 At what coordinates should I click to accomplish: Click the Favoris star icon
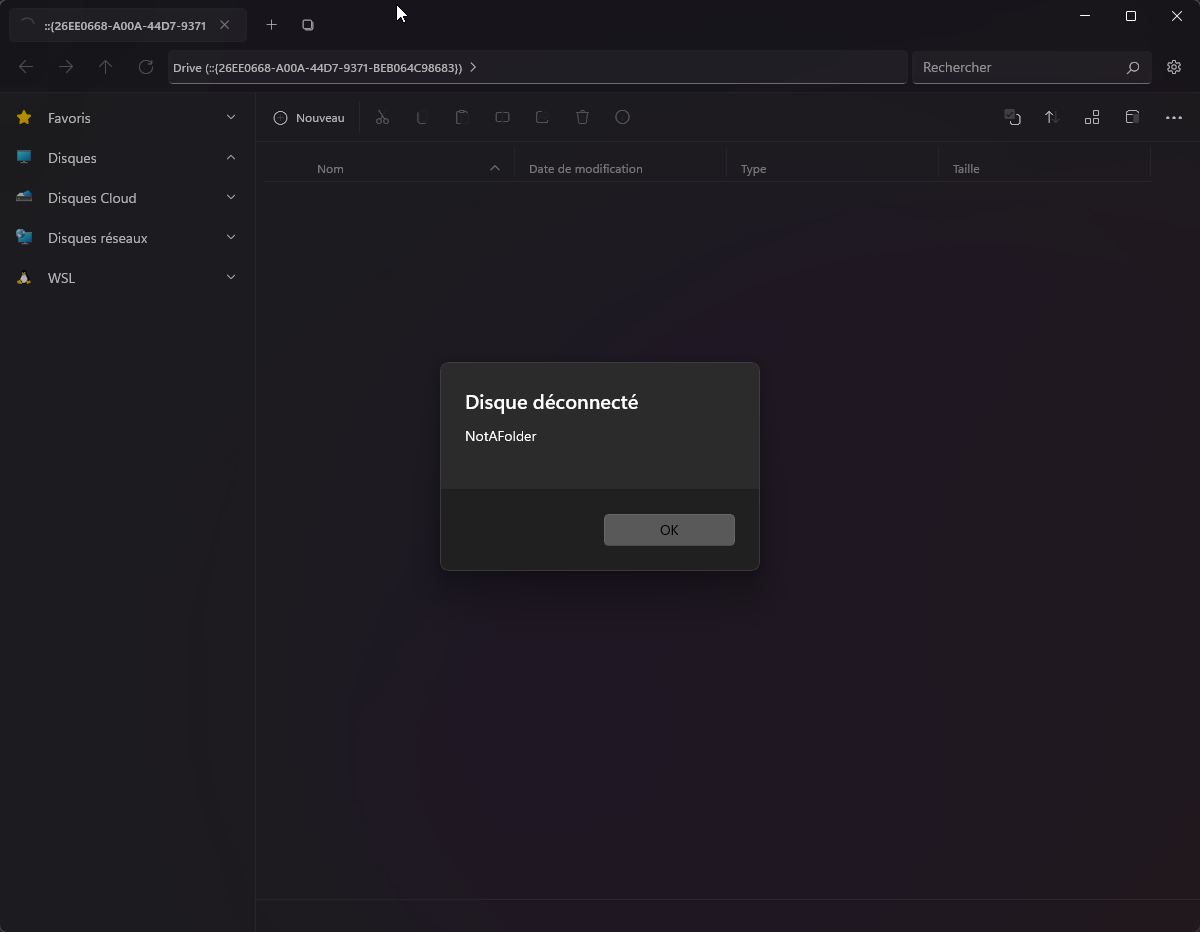[24, 118]
